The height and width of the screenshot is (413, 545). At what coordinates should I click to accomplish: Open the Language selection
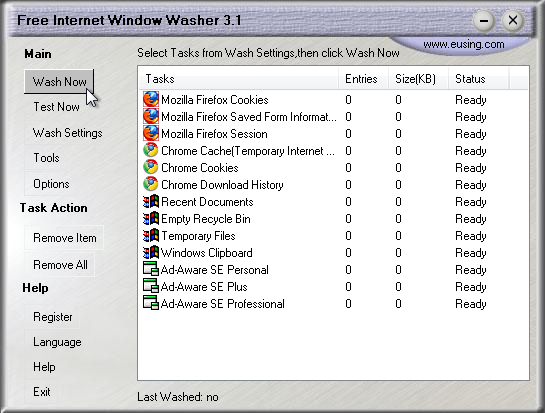tap(57, 342)
